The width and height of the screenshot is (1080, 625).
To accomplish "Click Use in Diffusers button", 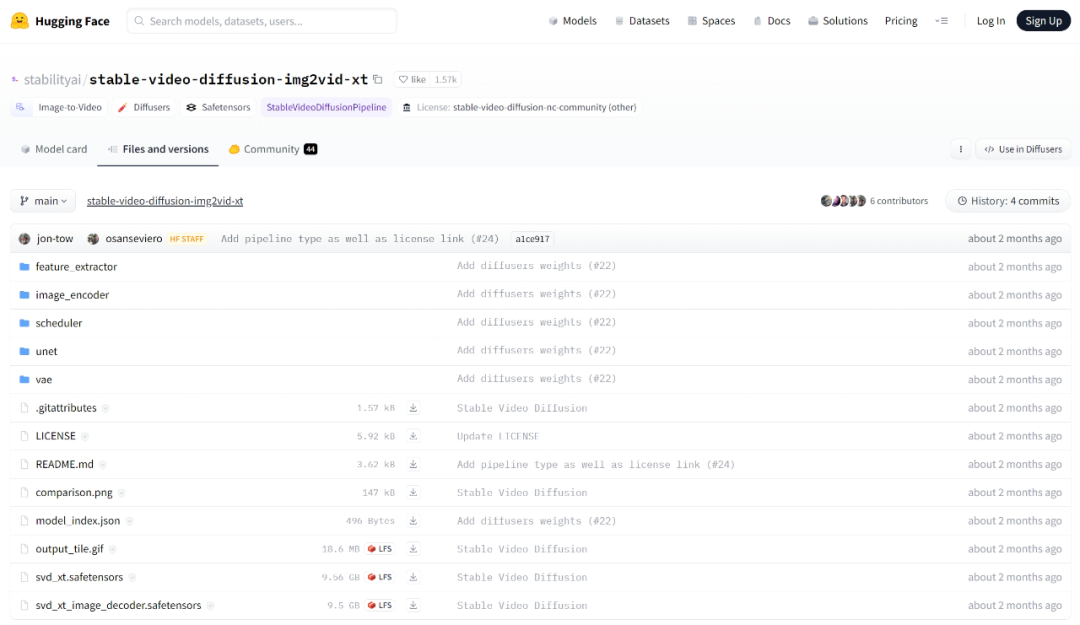I will tap(1023, 150).
